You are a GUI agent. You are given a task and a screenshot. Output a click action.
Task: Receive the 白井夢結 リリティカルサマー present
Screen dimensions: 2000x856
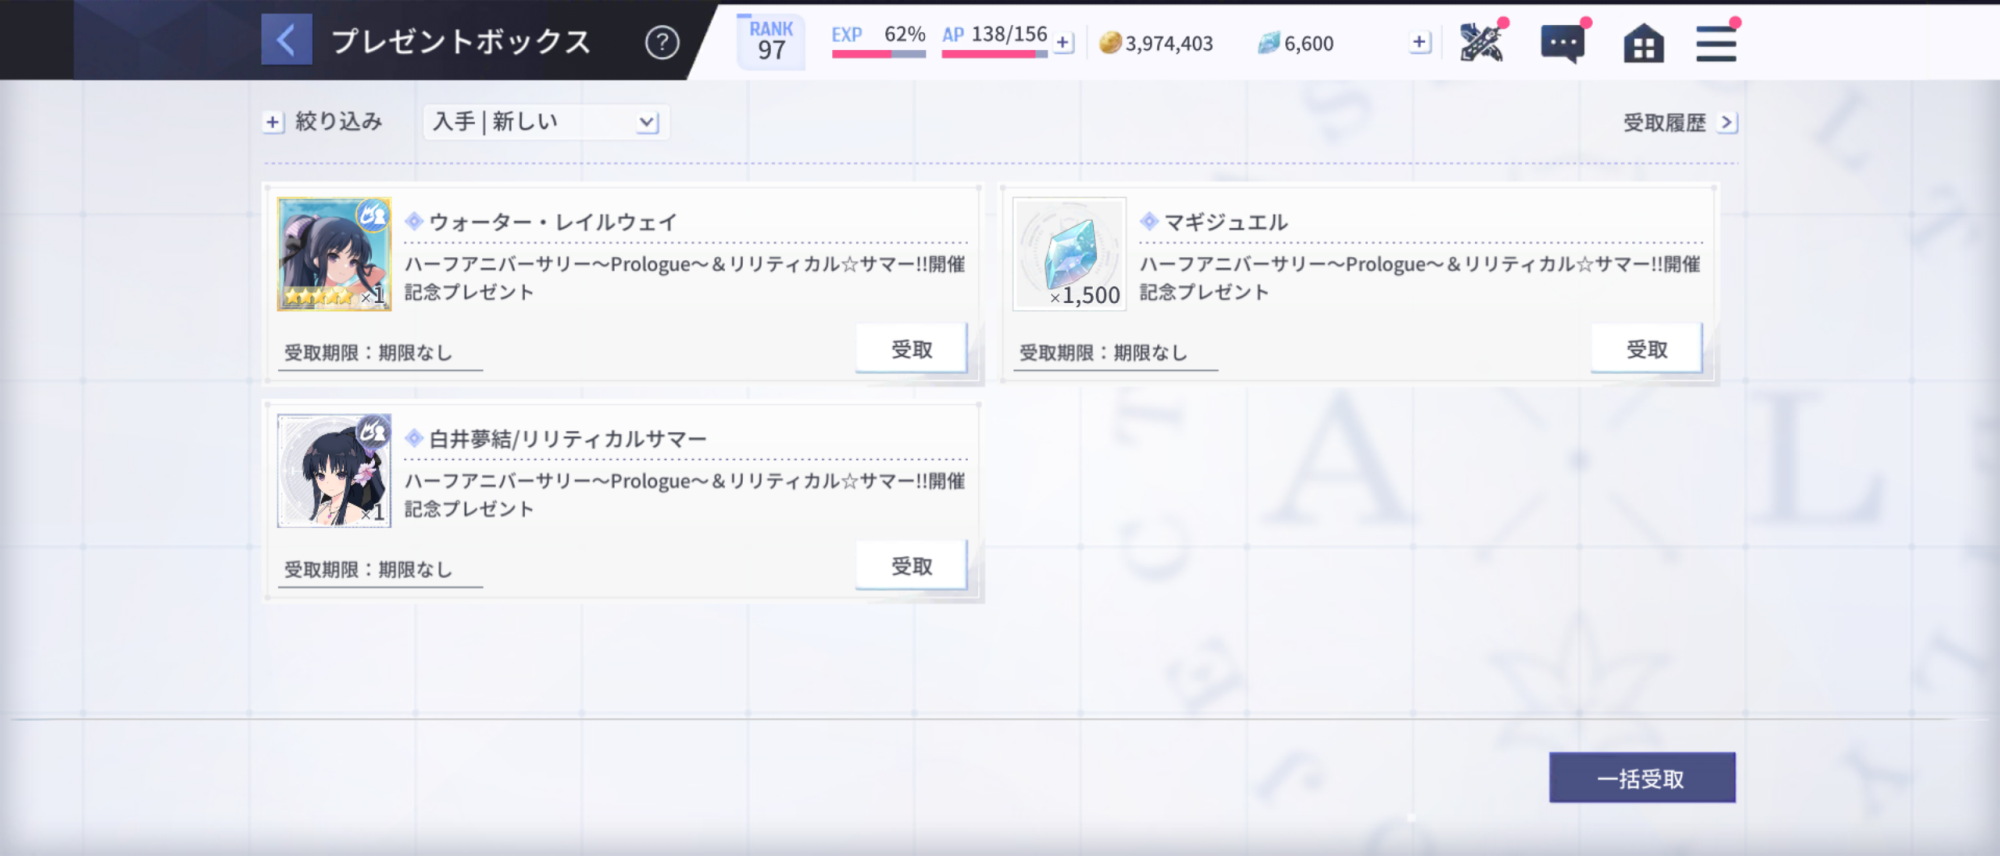pyautogui.click(x=911, y=566)
